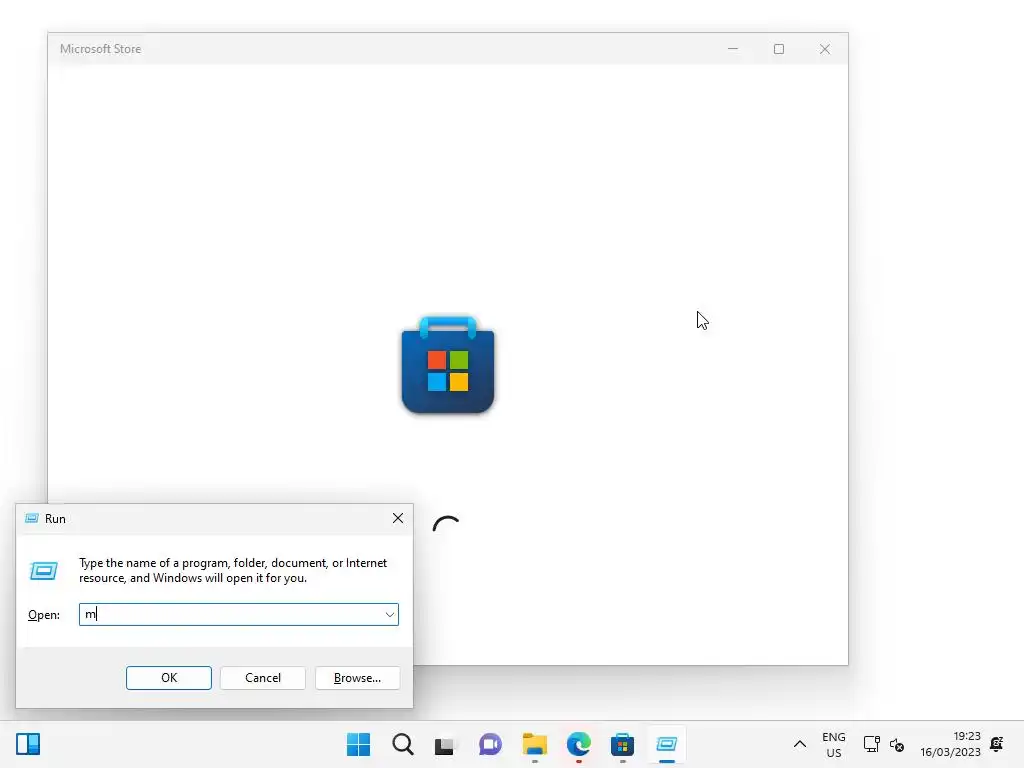Open Task View on the taskbar

445,745
